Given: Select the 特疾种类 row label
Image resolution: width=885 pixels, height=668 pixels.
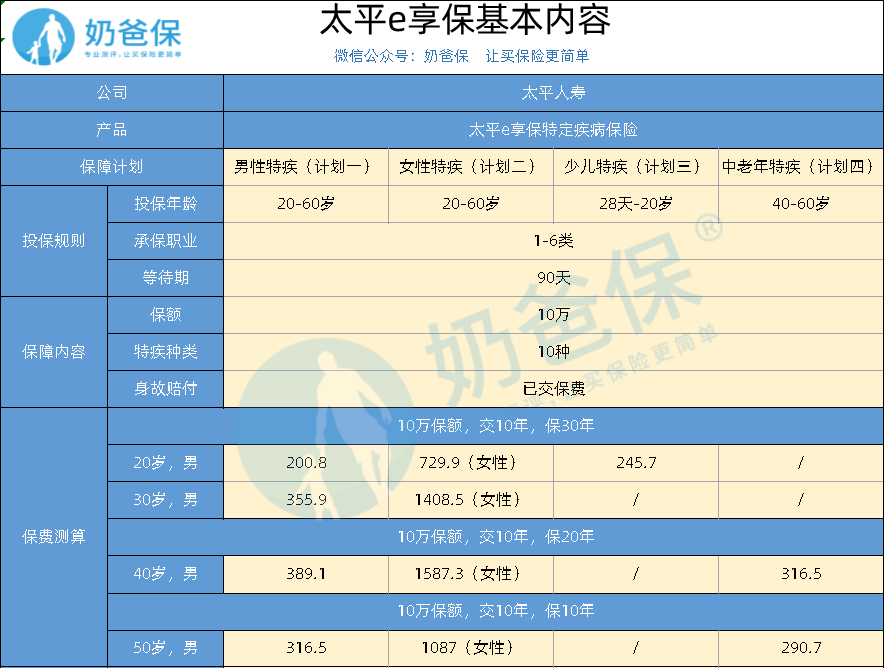Looking at the screenshot, I should coord(165,352).
